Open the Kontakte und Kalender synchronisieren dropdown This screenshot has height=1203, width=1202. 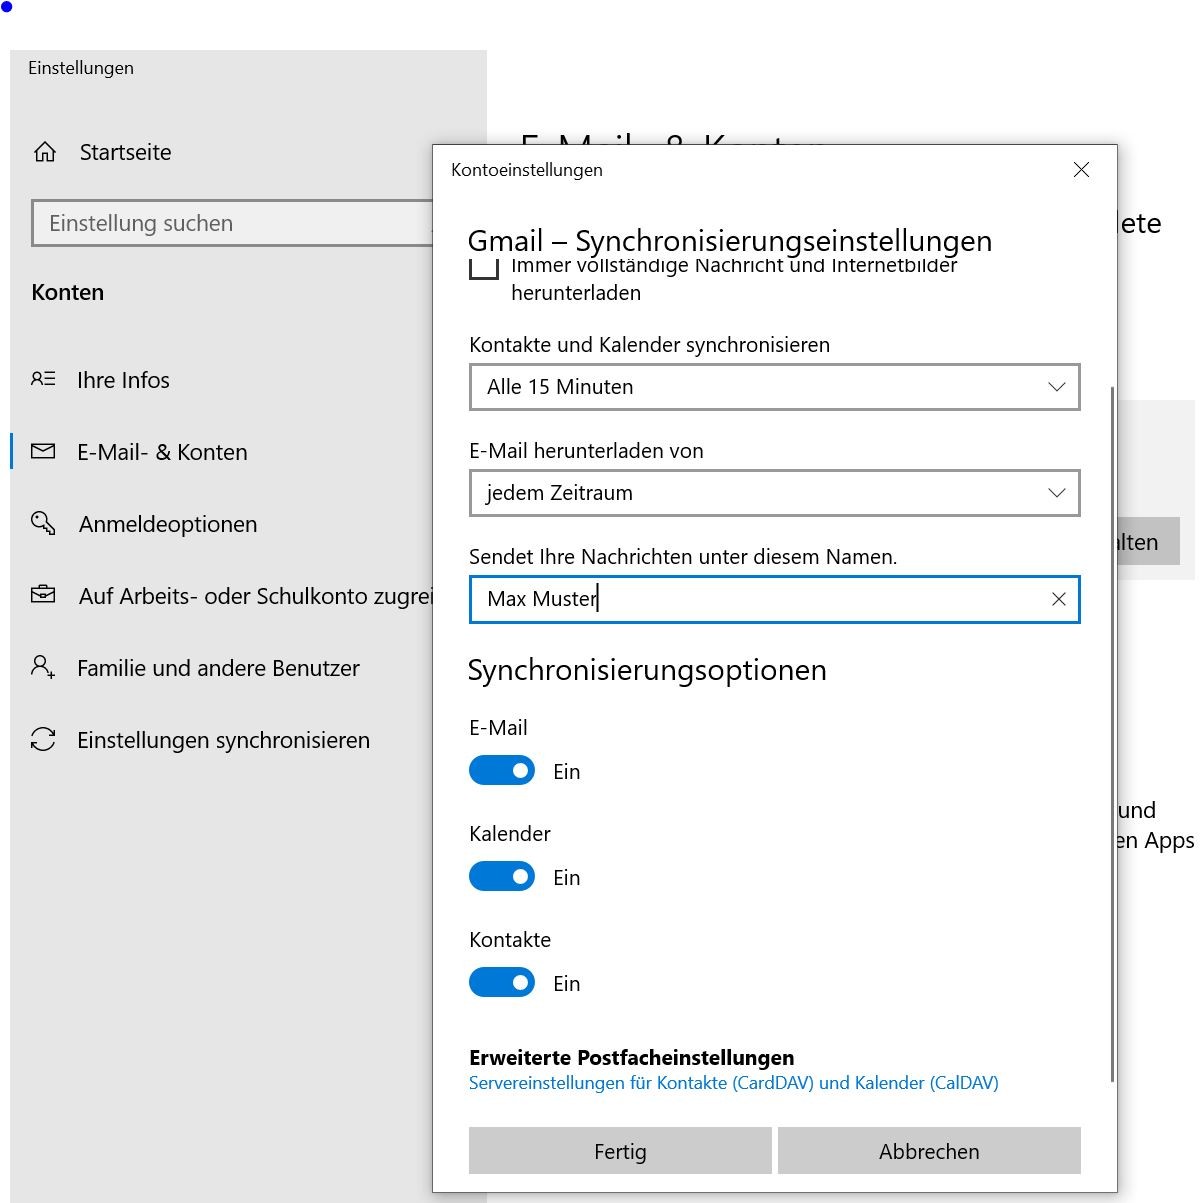click(x=774, y=387)
